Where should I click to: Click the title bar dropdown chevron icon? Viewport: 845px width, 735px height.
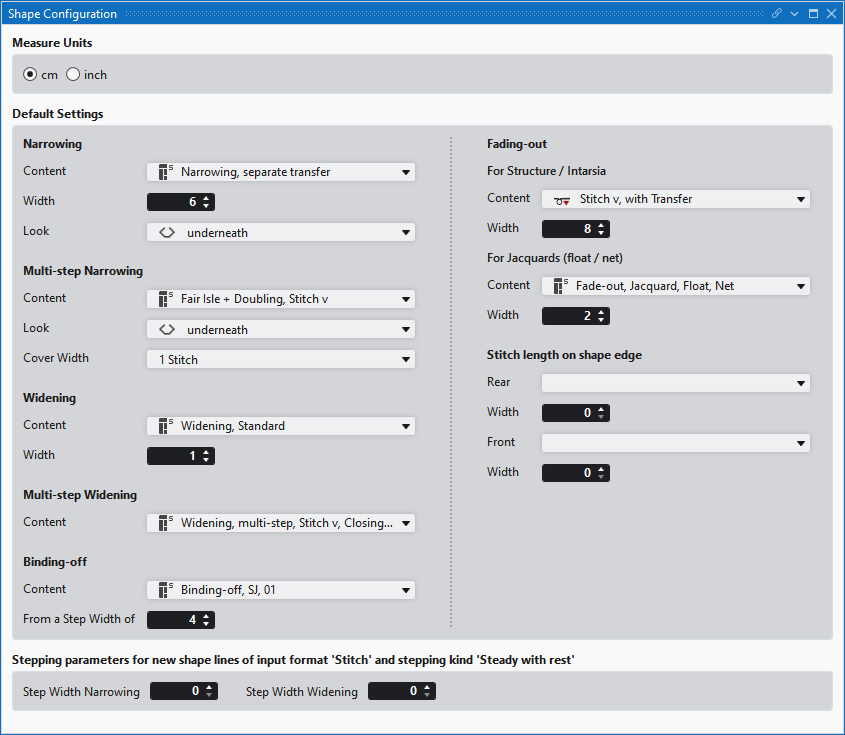click(794, 14)
